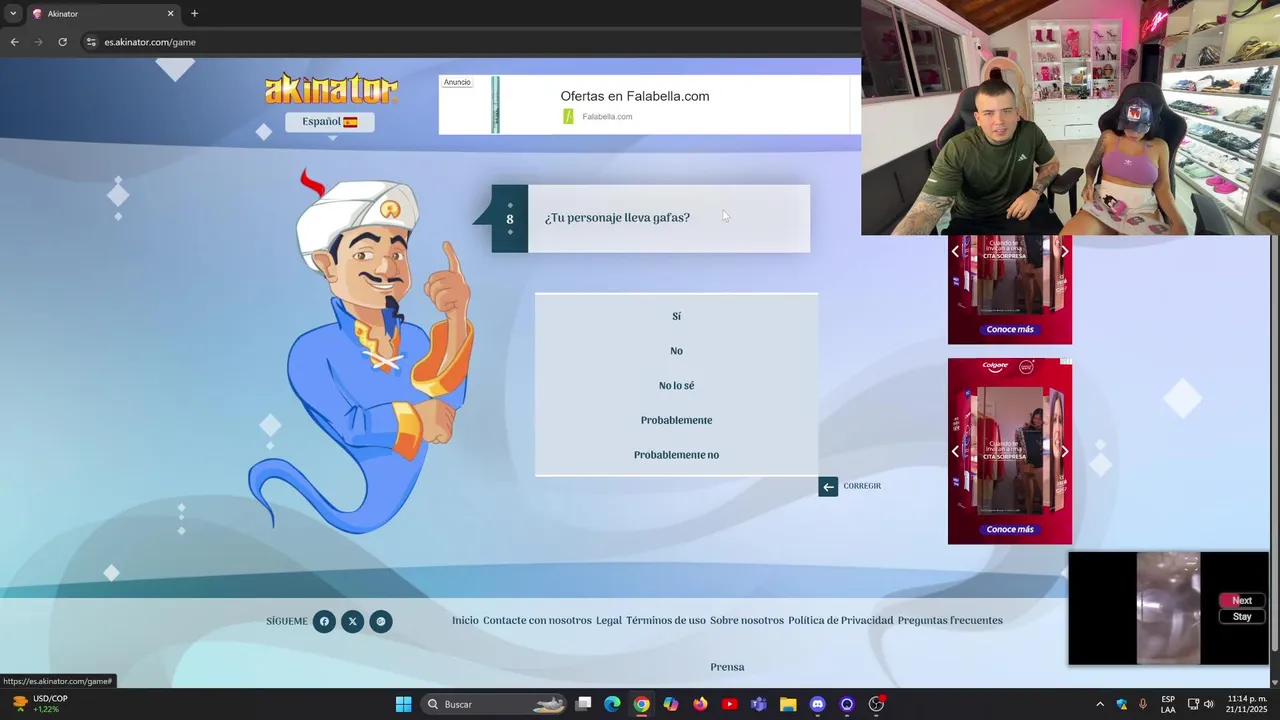Screen dimensions: 1280x720
Task: Click "Conoce más" on the lower Colgate ad
Action: (x=1010, y=529)
